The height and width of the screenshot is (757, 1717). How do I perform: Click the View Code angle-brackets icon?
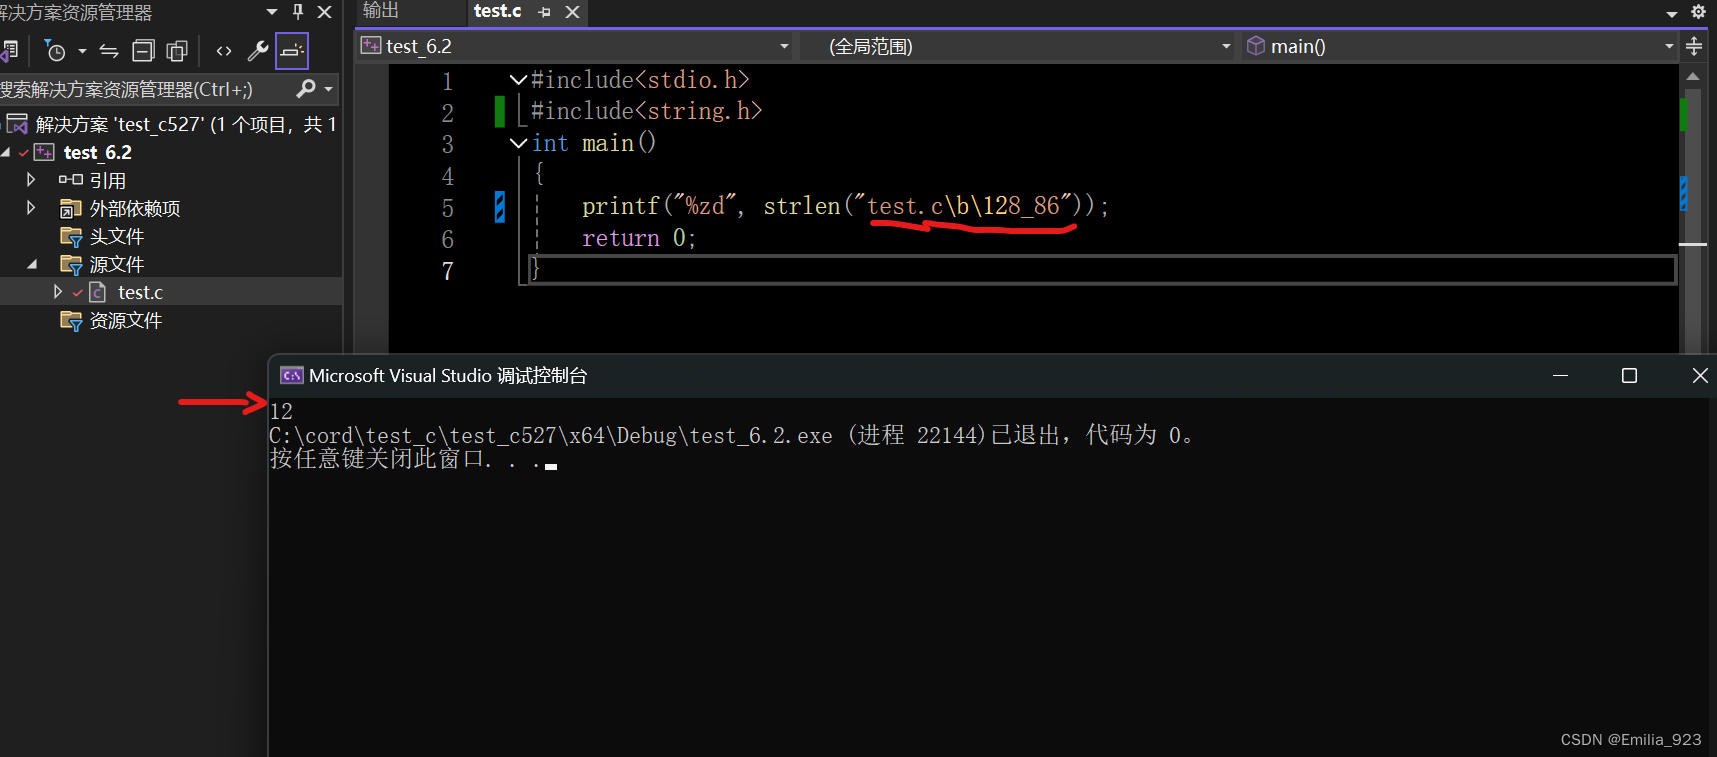point(224,51)
